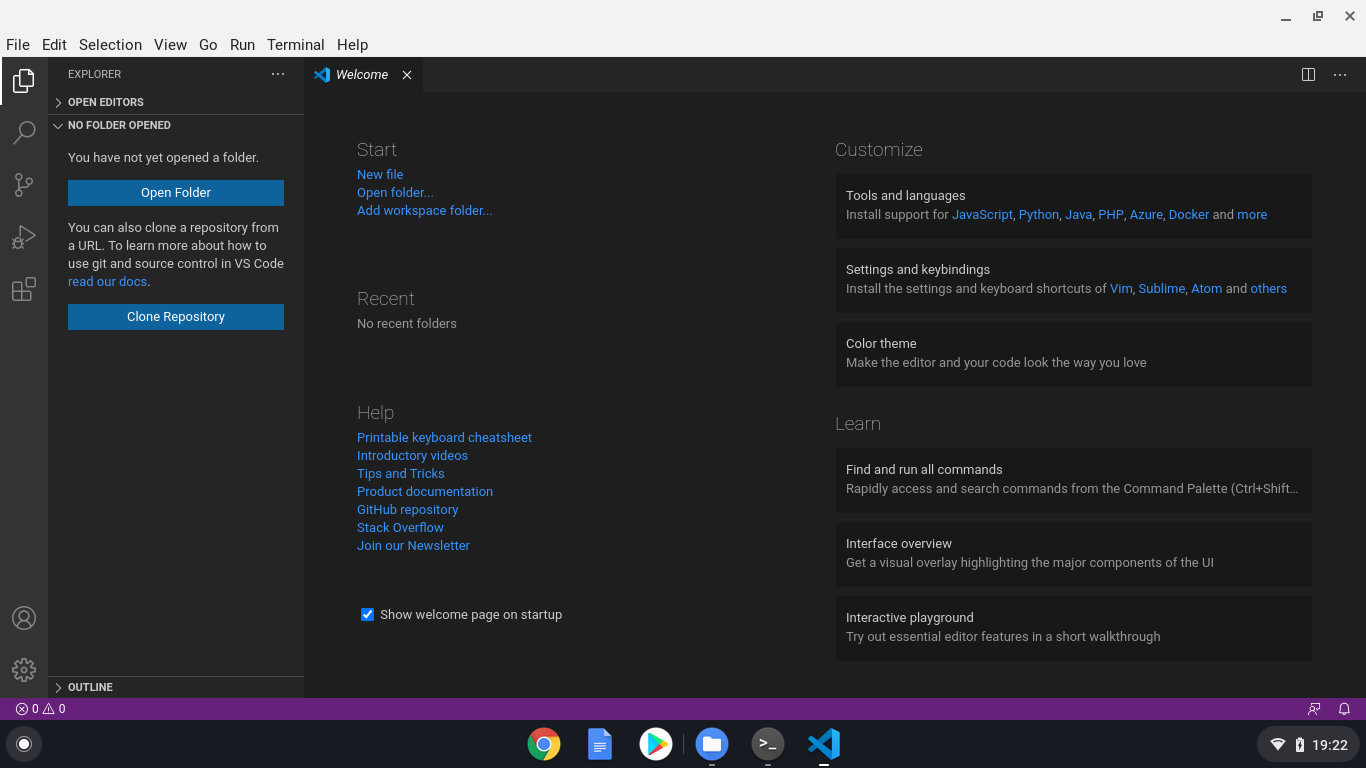Open the Extensions view
The height and width of the screenshot is (768, 1366).
24,289
